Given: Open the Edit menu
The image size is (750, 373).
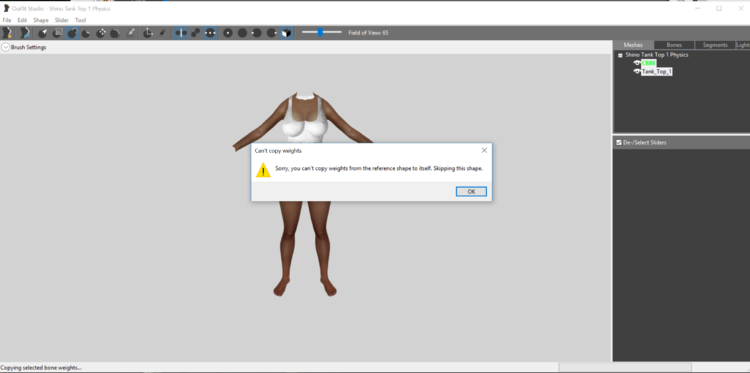Looking at the screenshot, I should [22, 20].
